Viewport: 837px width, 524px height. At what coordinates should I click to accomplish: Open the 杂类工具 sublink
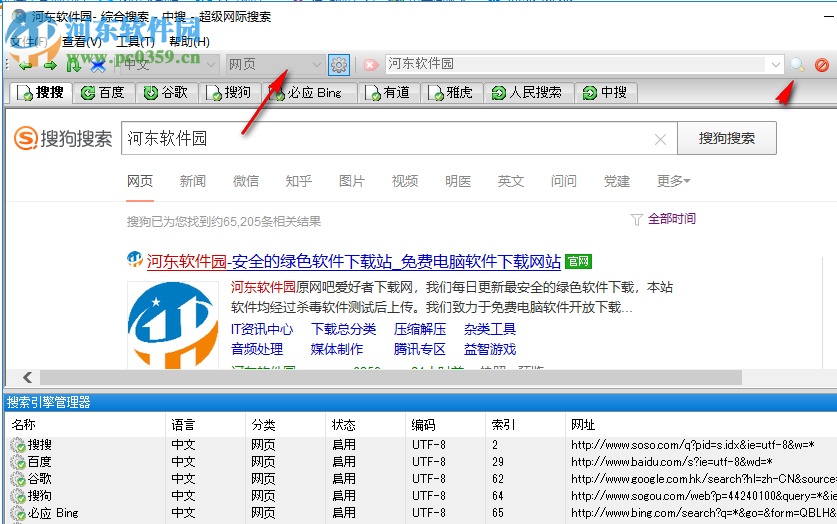489,329
